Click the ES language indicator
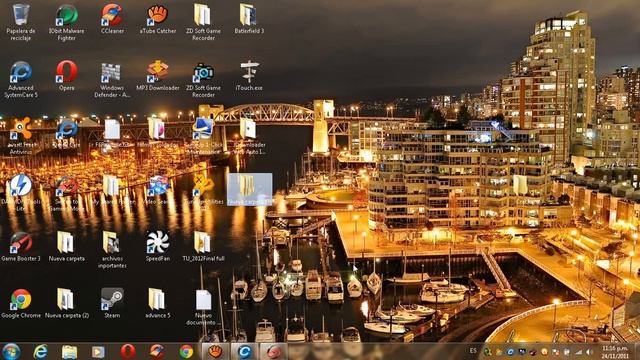 [x=473, y=351]
